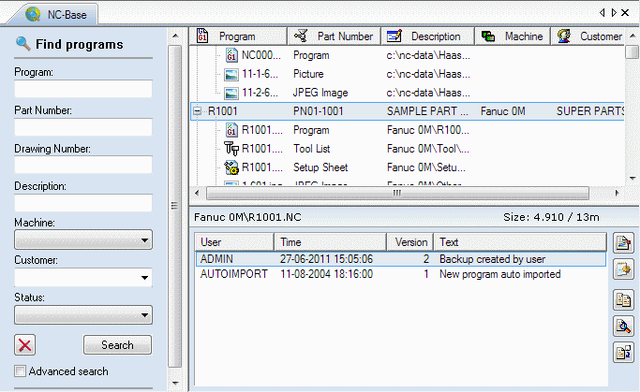Screen dimensions: 640x392
Task: Click the Text column header
Action: point(520,242)
